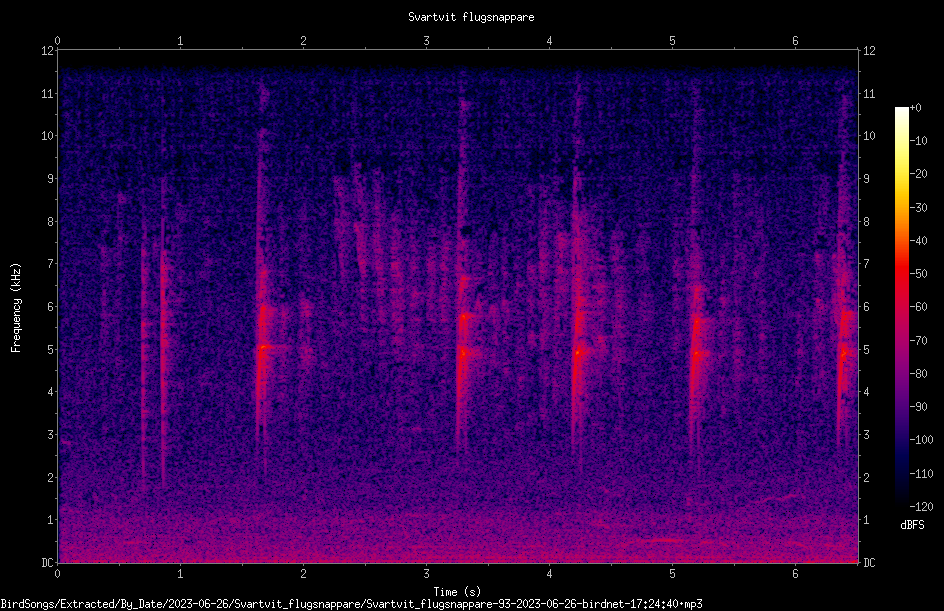Screen dimensions: 944x611
Task: Click the '6' tick on the bottom time axis
Action: click(x=795, y=574)
